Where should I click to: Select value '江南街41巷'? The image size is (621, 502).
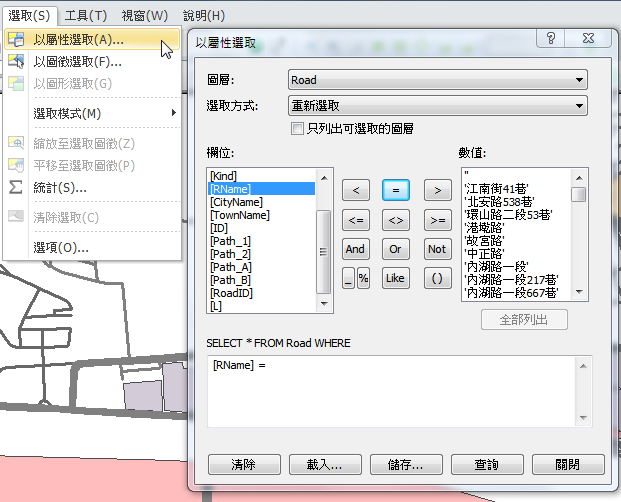[x=516, y=189]
